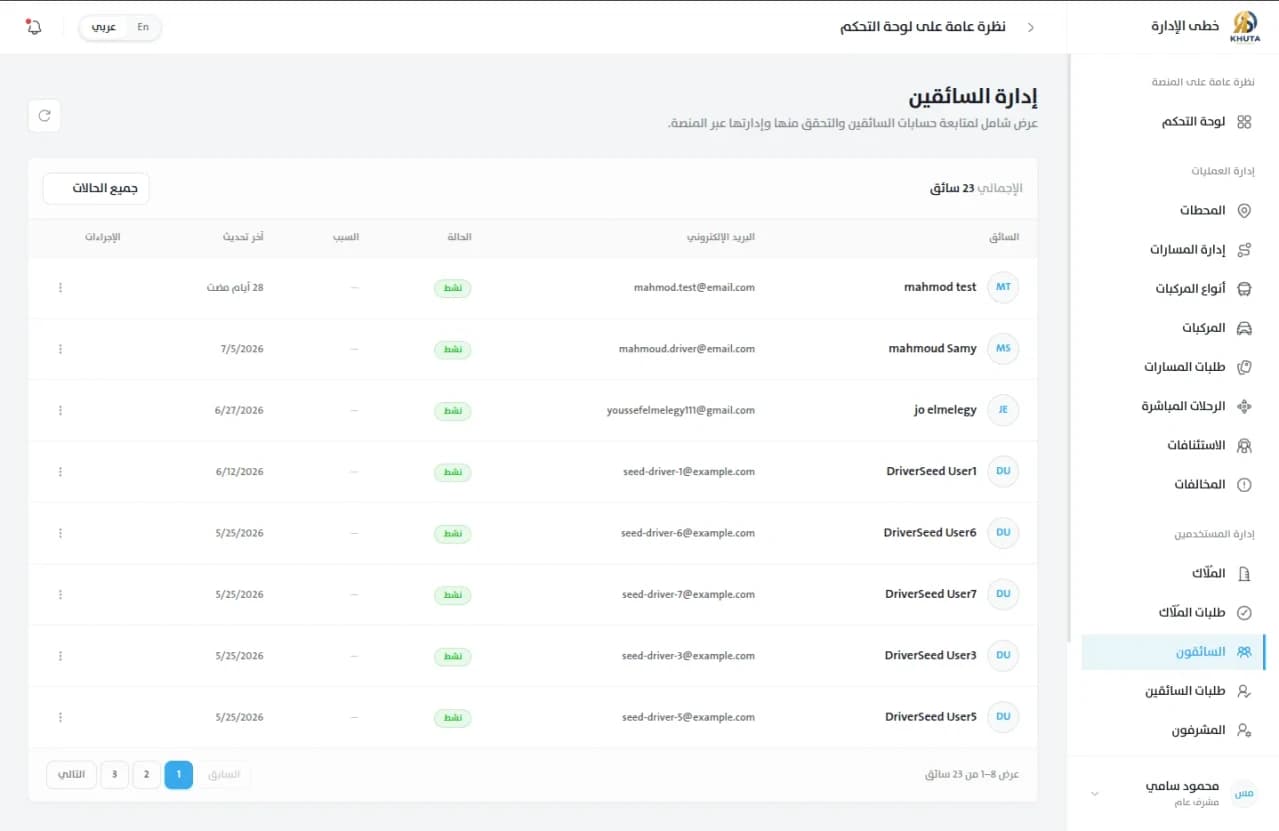Click email seed-driver-1@example.com

(x=688, y=472)
